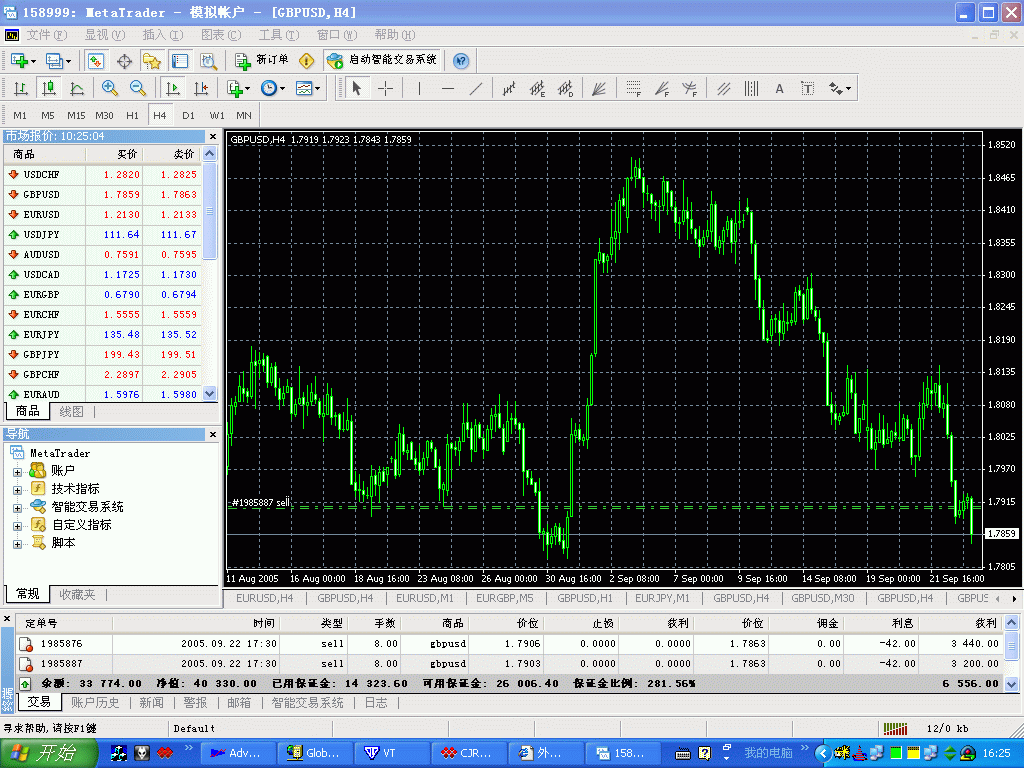
Task: Toggle candlestick chart display mode
Action: 48,89
